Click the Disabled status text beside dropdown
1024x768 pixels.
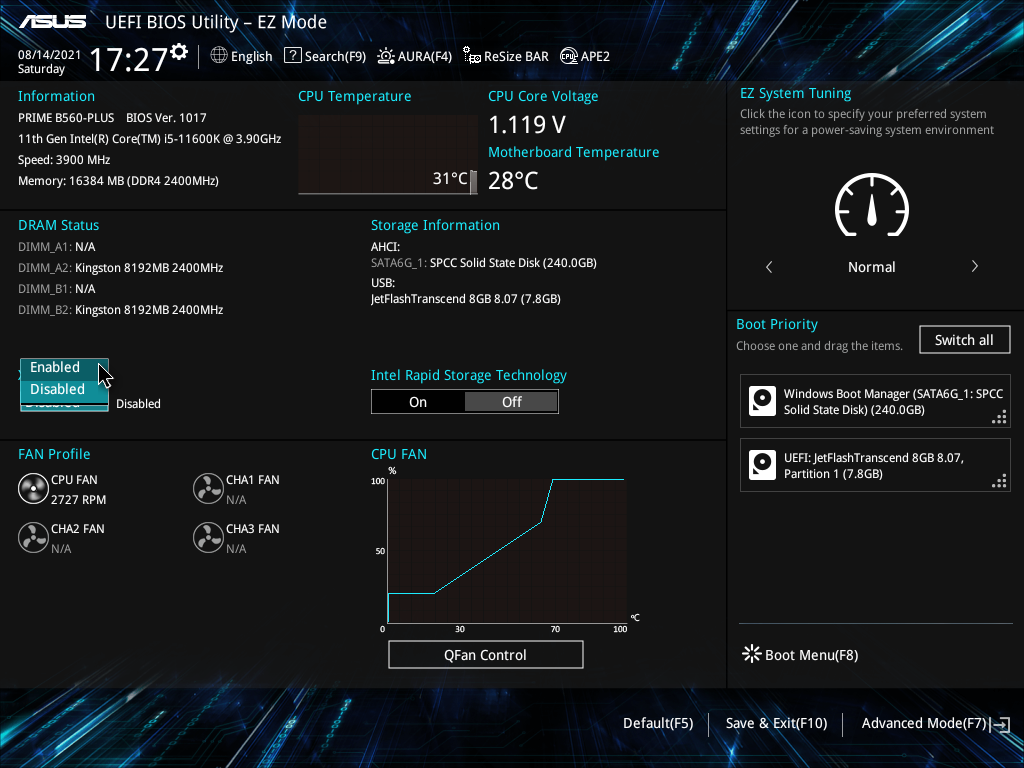pos(138,404)
